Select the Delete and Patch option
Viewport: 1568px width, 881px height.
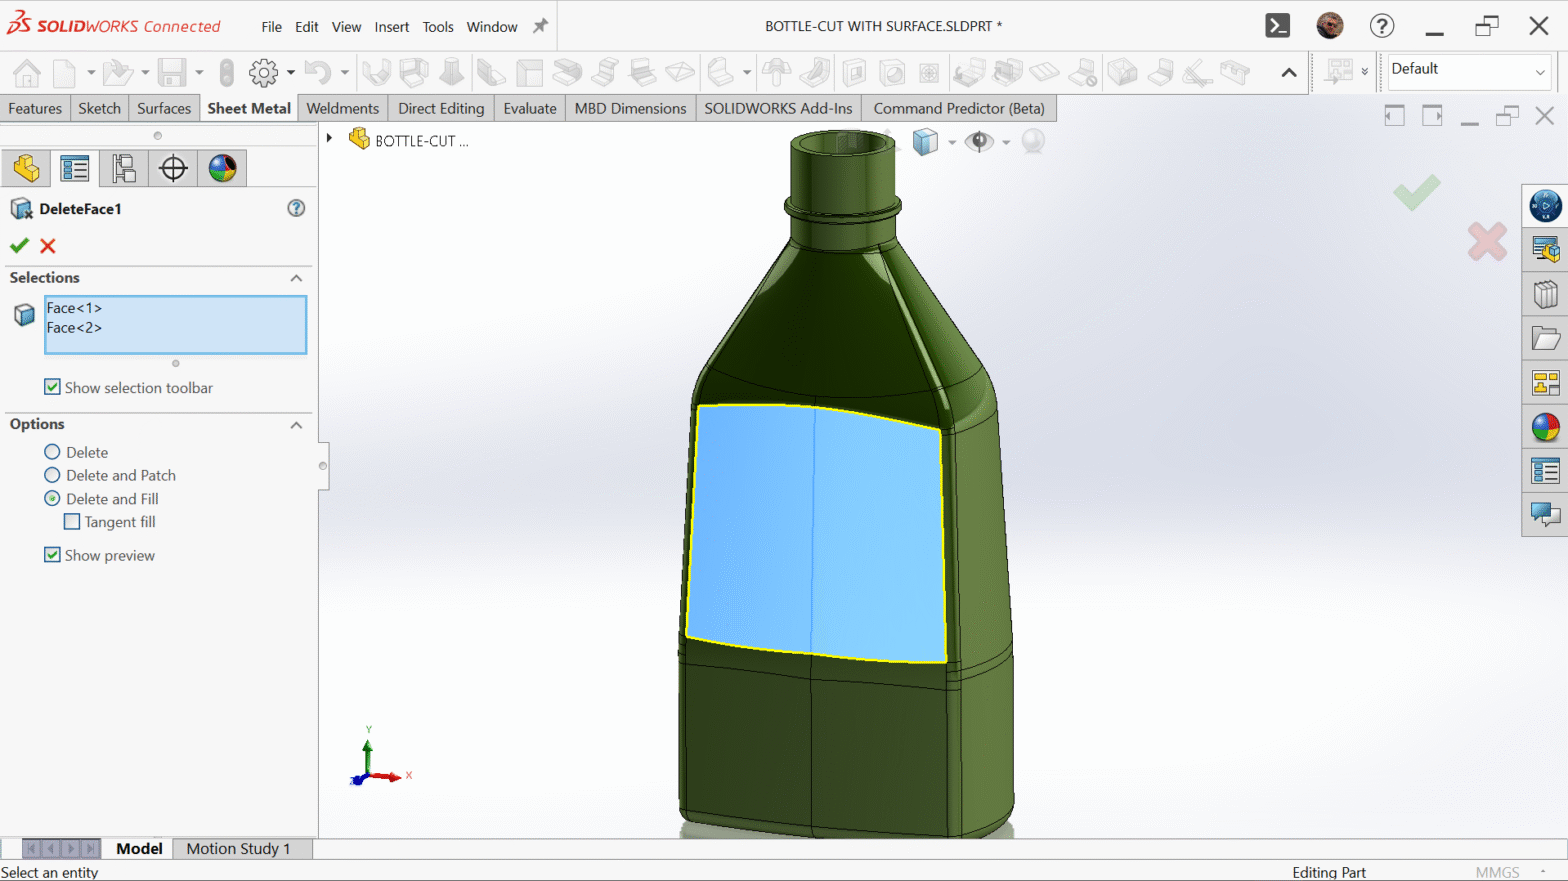52,475
